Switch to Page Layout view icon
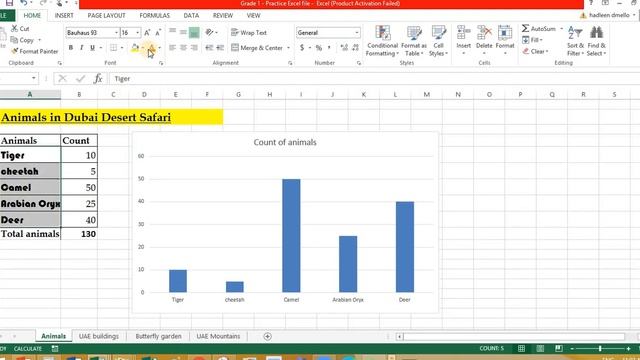This screenshot has height=360, width=640. 540,349
